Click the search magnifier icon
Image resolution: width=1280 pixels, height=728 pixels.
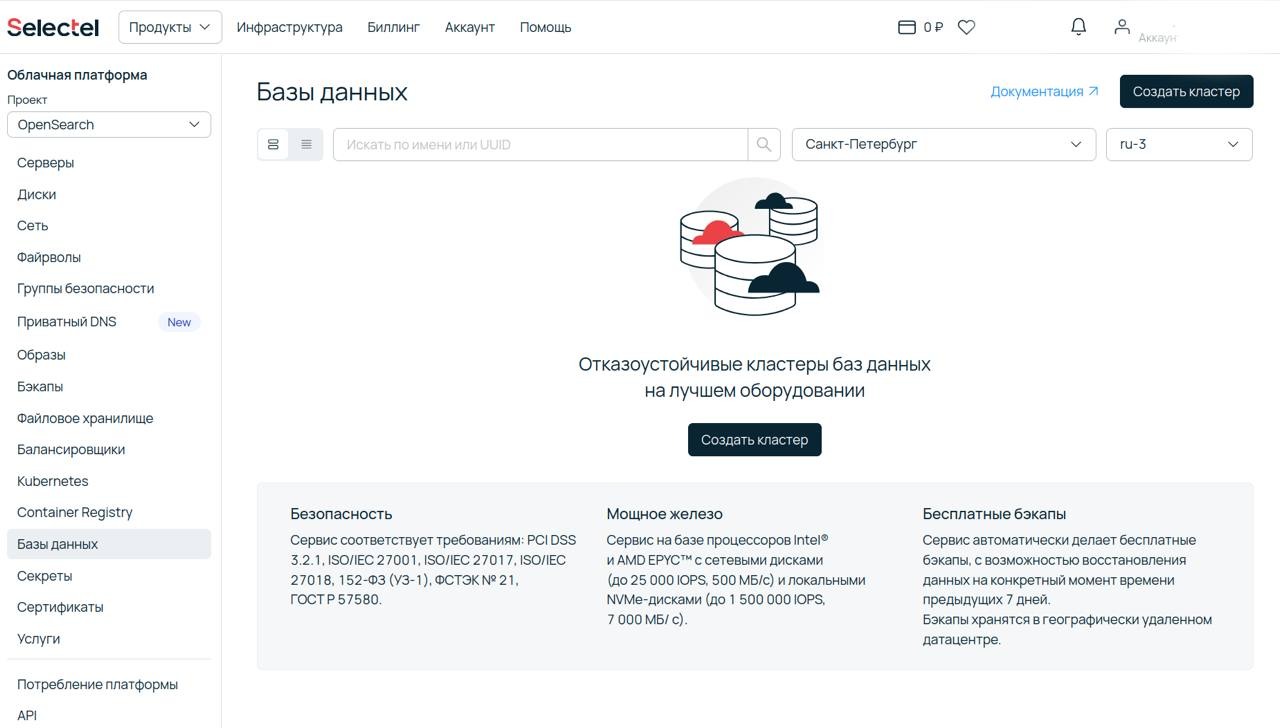pyautogui.click(x=763, y=144)
